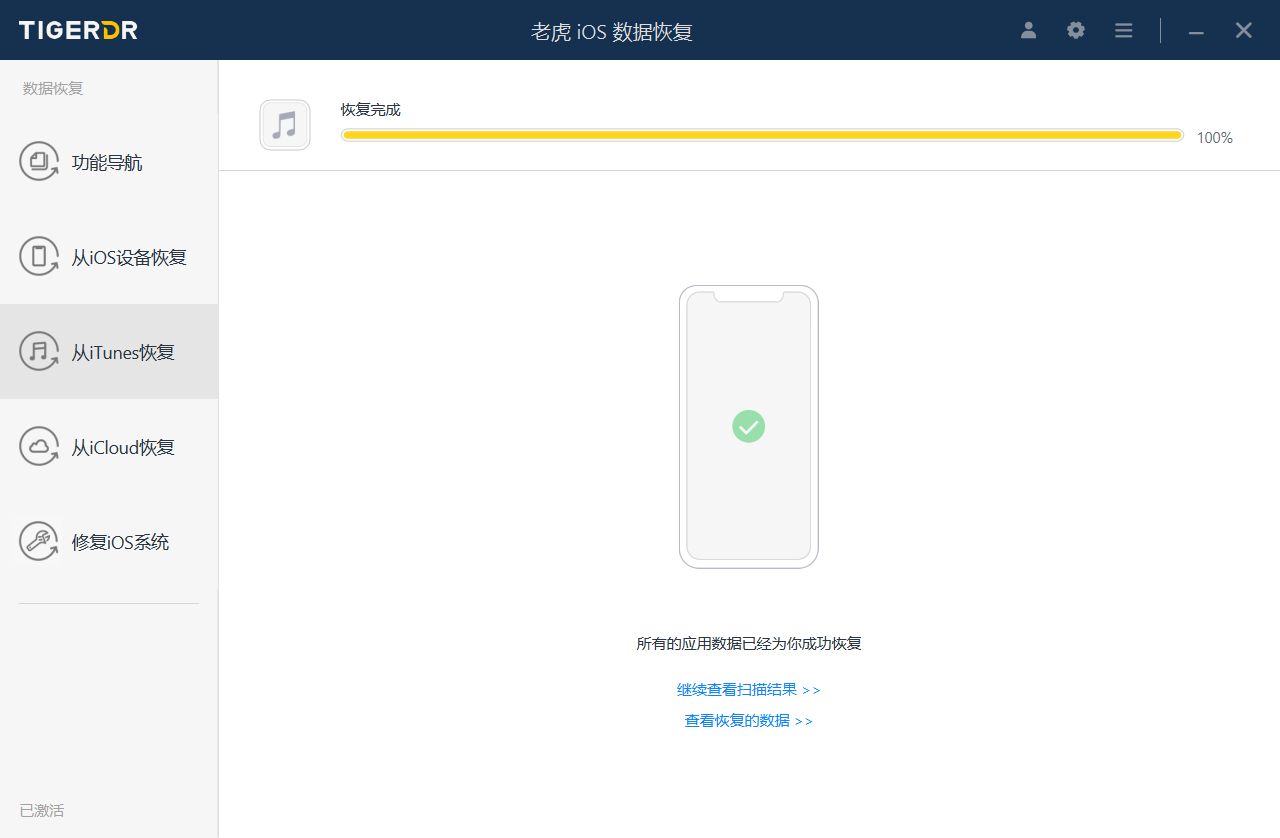Click the 已激活 activation status text

(x=42, y=810)
